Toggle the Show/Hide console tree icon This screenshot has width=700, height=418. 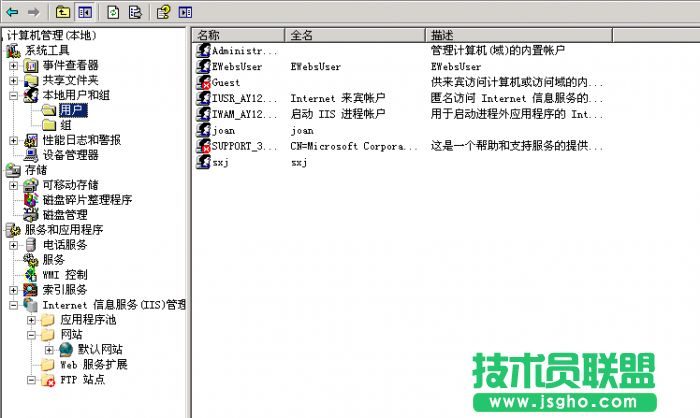click(85, 12)
